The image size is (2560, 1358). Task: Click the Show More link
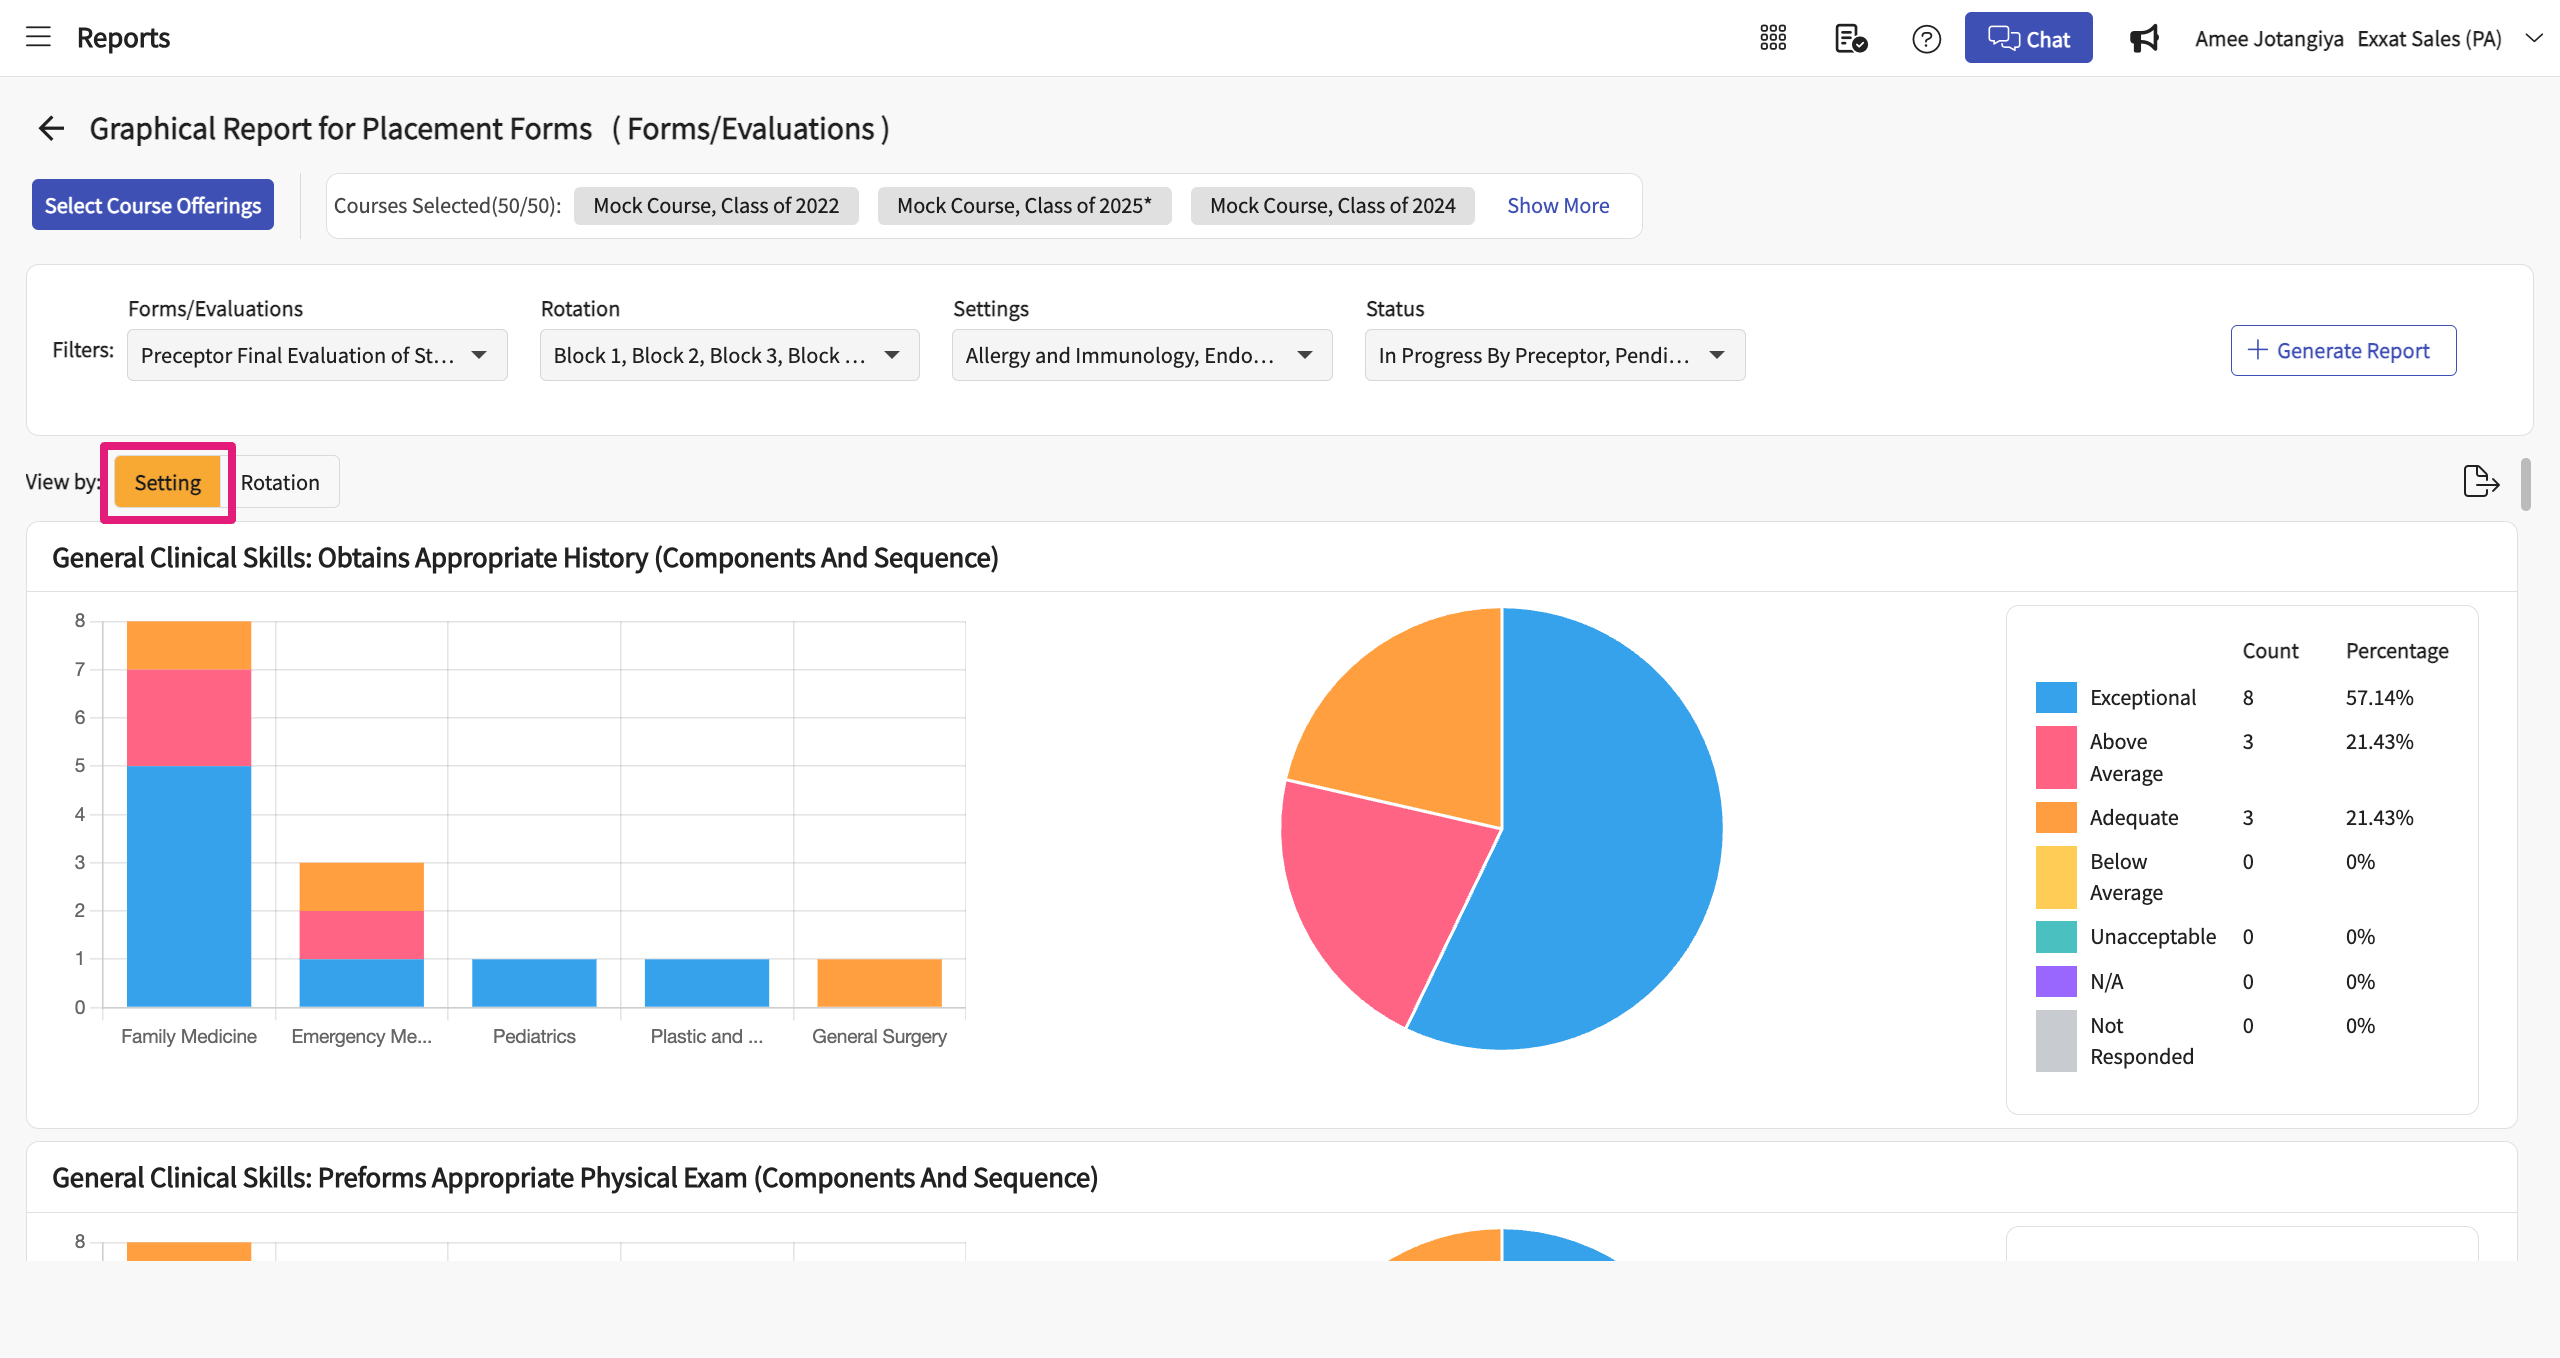click(1558, 206)
